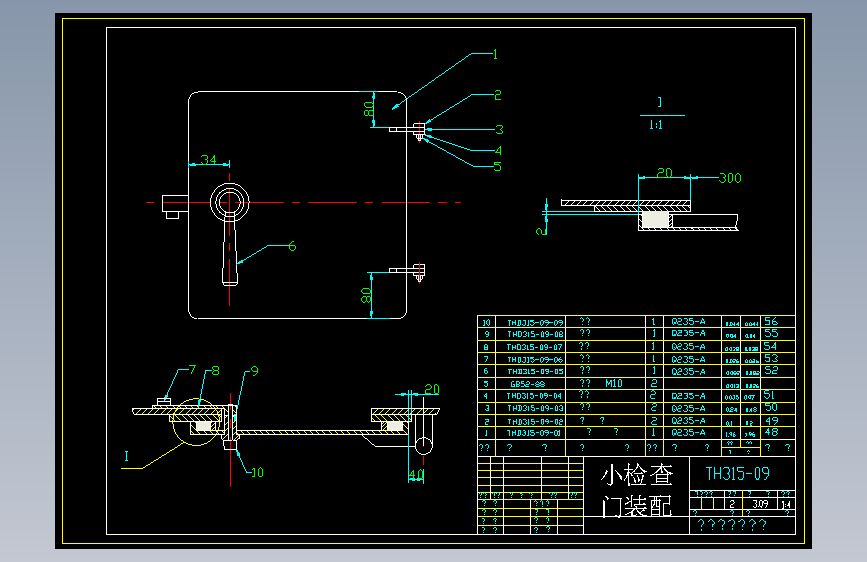Click the remark number 49 in parts list
867x562 pixels.
click(x=771, y=421)
